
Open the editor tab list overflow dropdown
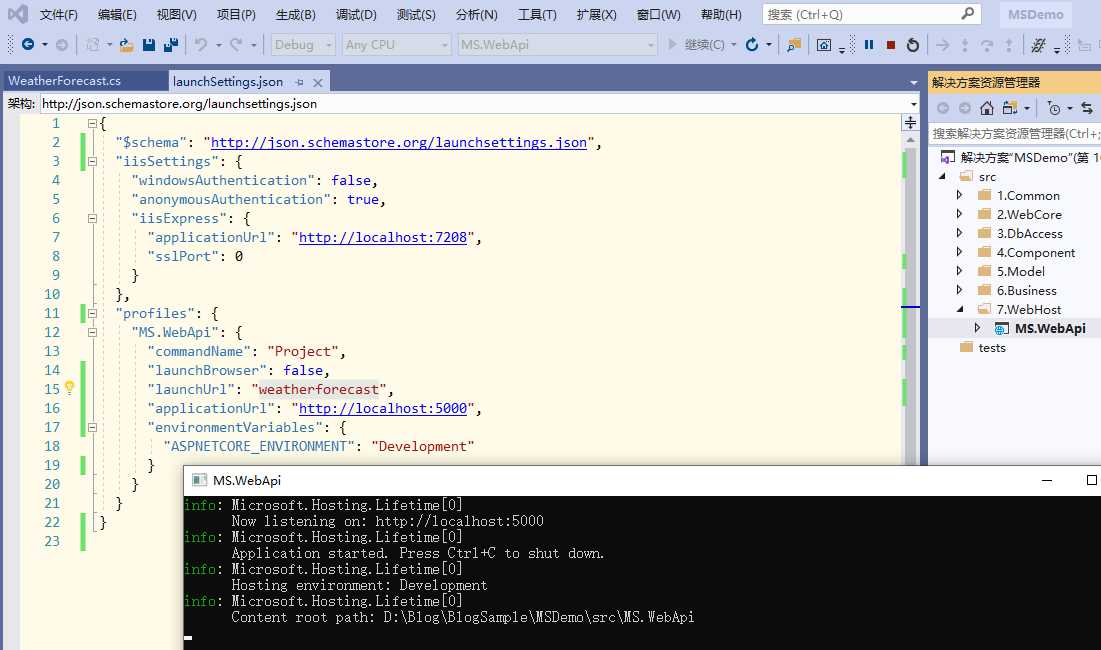click(x=914, y=82)
